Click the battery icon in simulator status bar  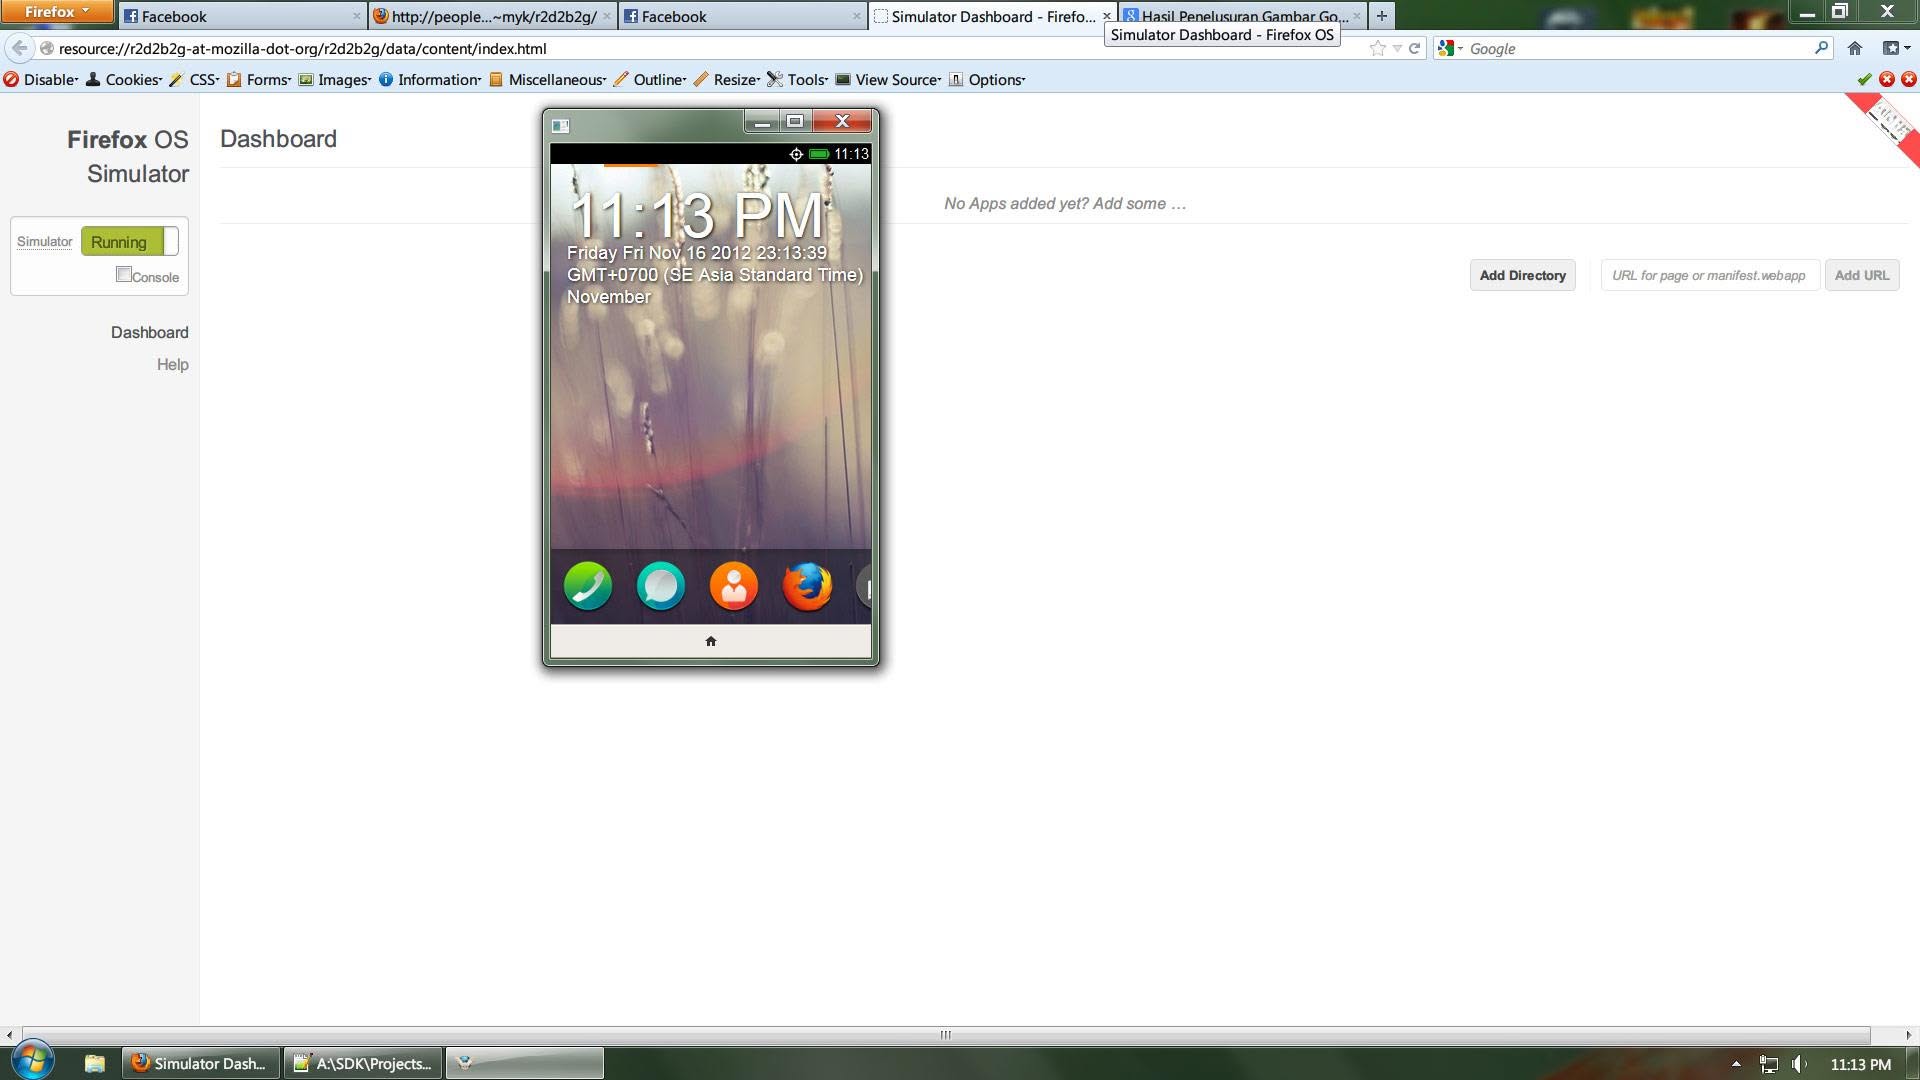coord(819,154)
